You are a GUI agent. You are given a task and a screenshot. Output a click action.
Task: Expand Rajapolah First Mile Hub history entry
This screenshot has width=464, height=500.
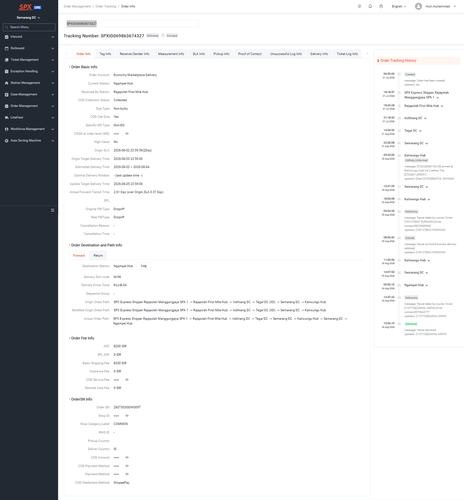point(442,106)
